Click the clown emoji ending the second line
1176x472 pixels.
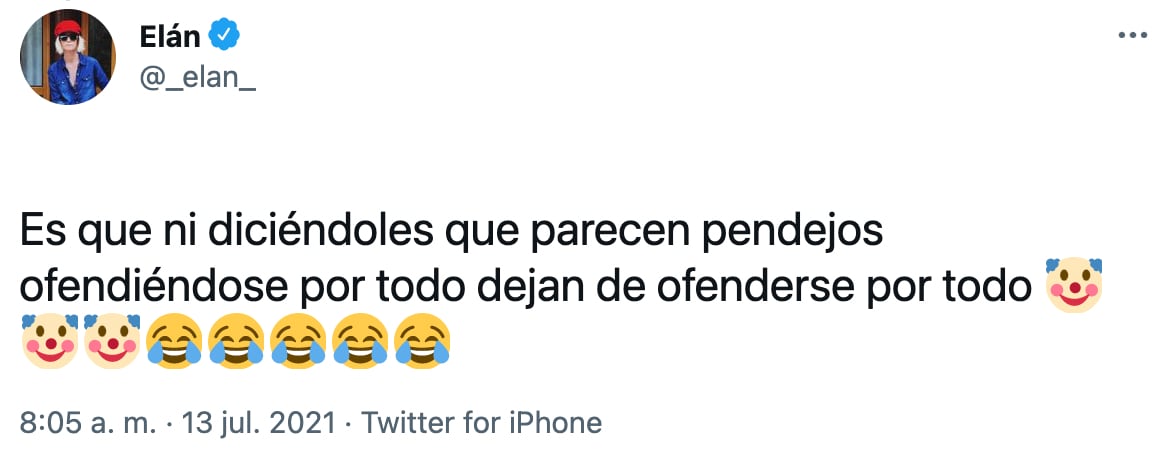[1073, 286]
